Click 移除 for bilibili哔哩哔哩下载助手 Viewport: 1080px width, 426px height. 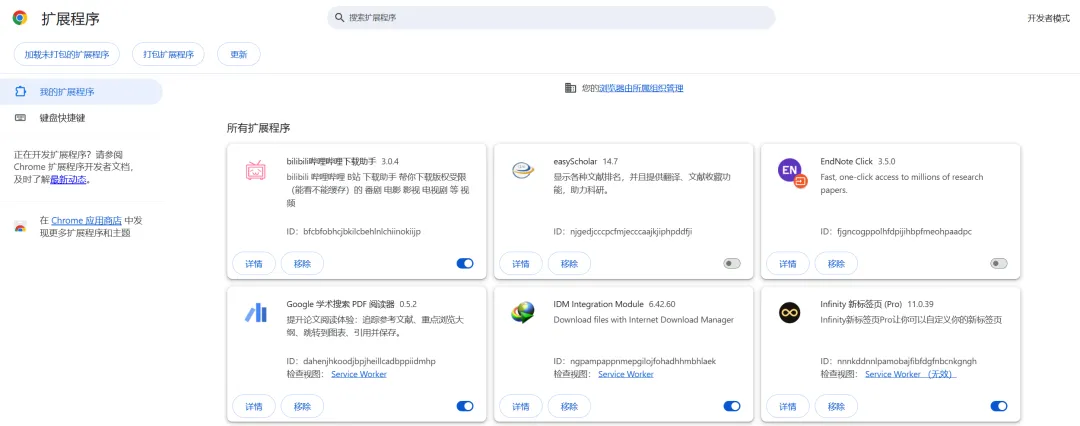click(x=302, y=263)
